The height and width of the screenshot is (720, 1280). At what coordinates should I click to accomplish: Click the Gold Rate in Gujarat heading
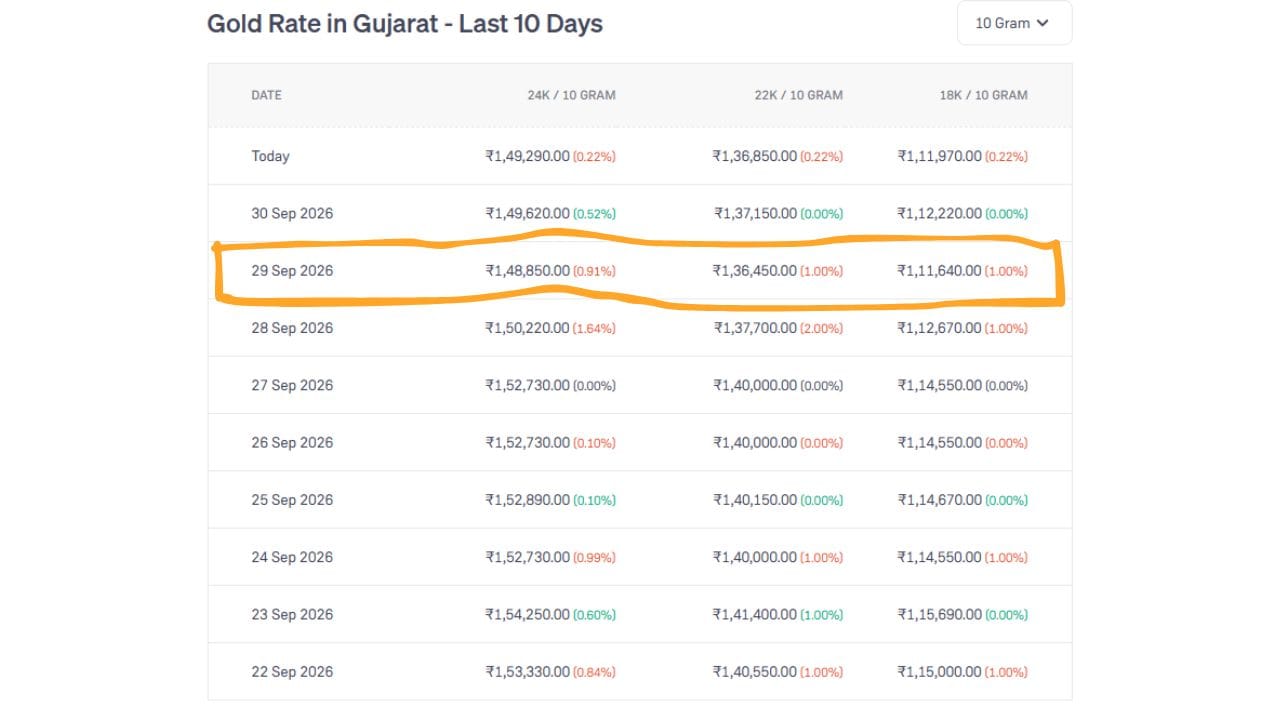[x=405, y=24]
